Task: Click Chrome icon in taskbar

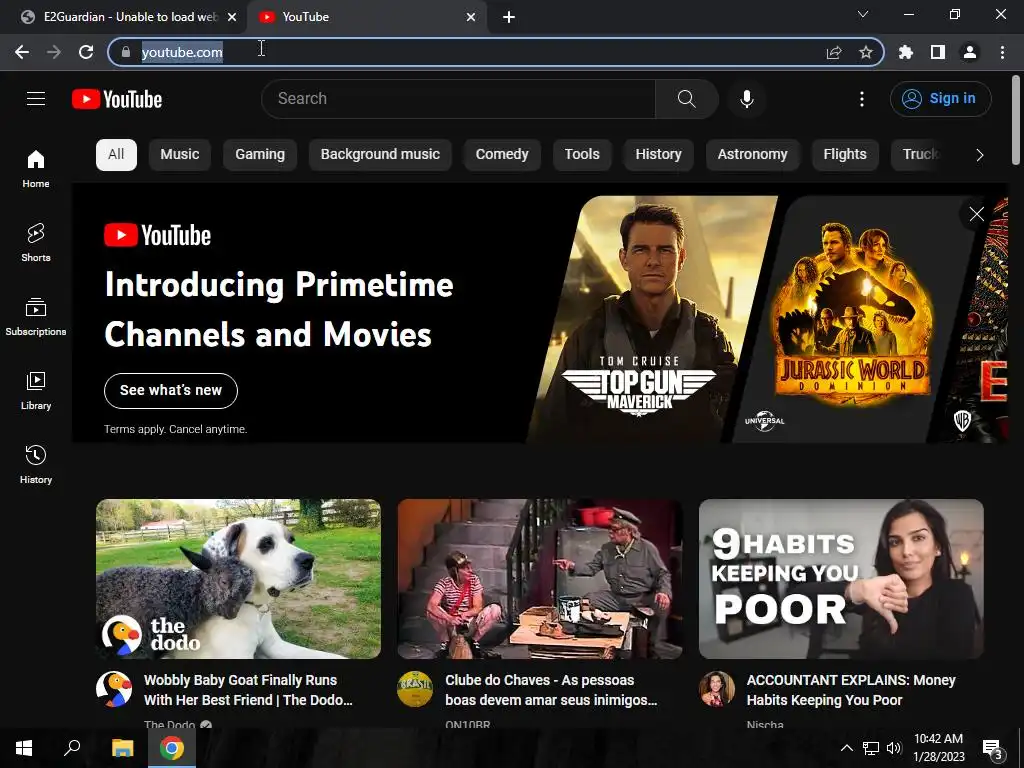Action: (x=172, y=748)
